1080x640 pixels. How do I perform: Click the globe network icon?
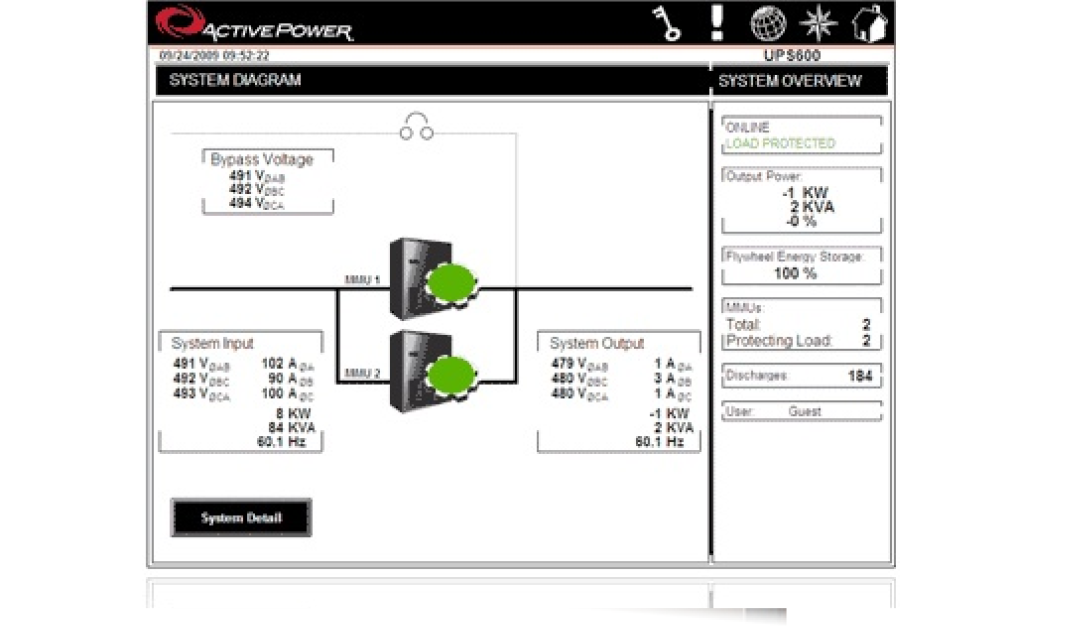click(x=768, y=24)
